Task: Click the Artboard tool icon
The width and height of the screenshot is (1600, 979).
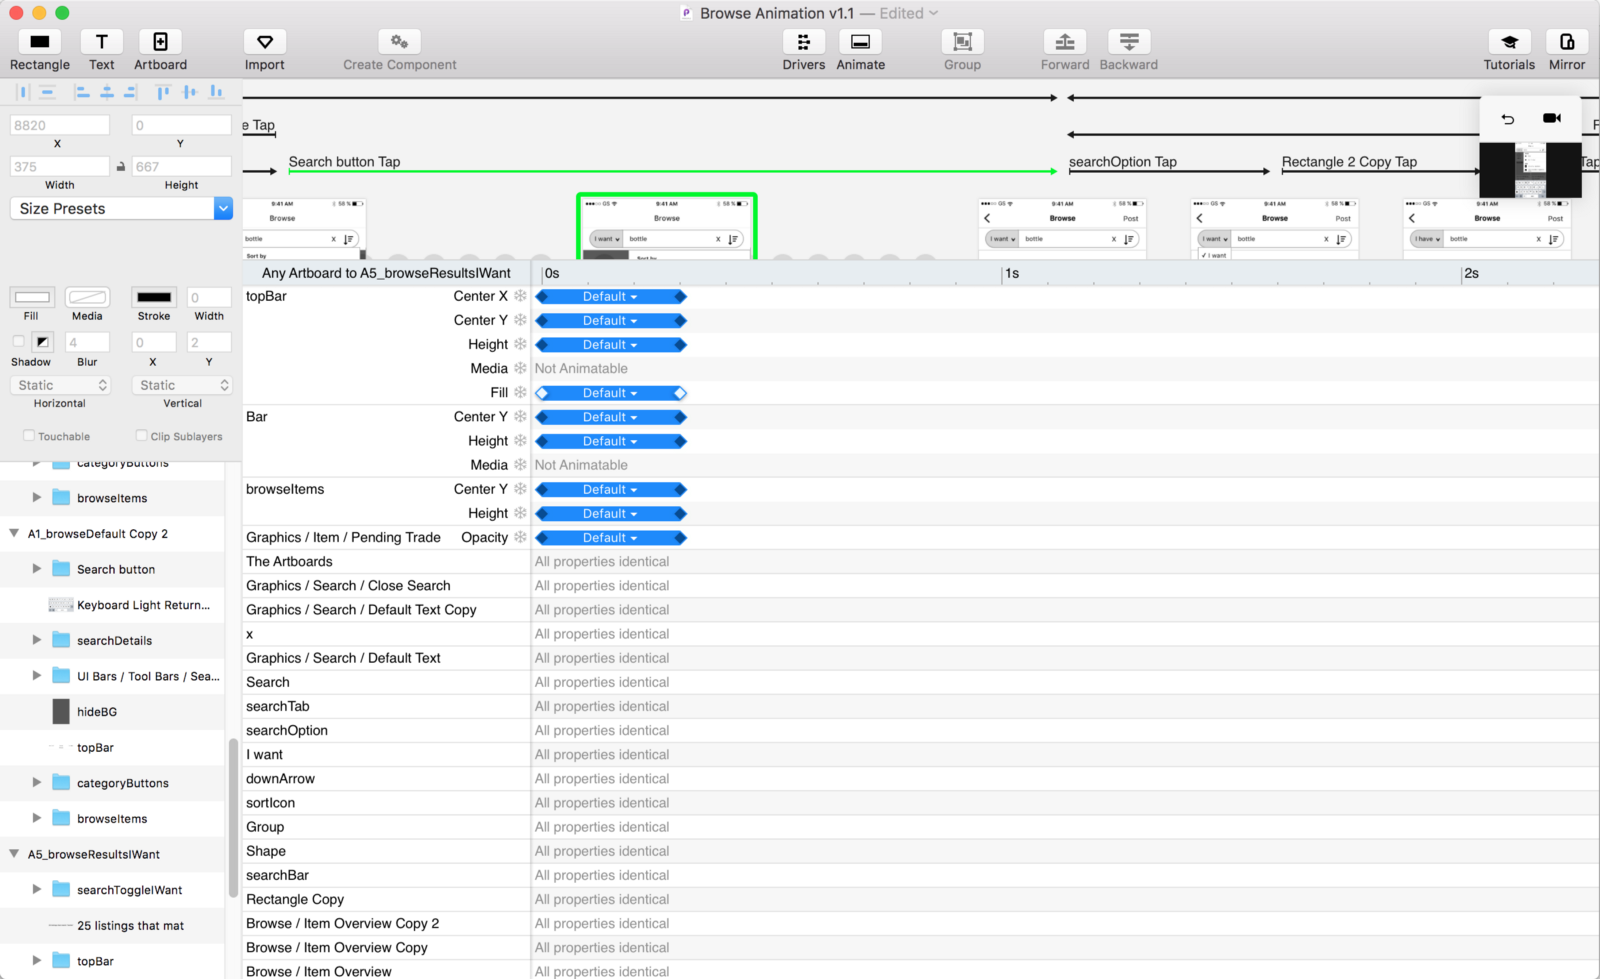Action: point(160,42)
